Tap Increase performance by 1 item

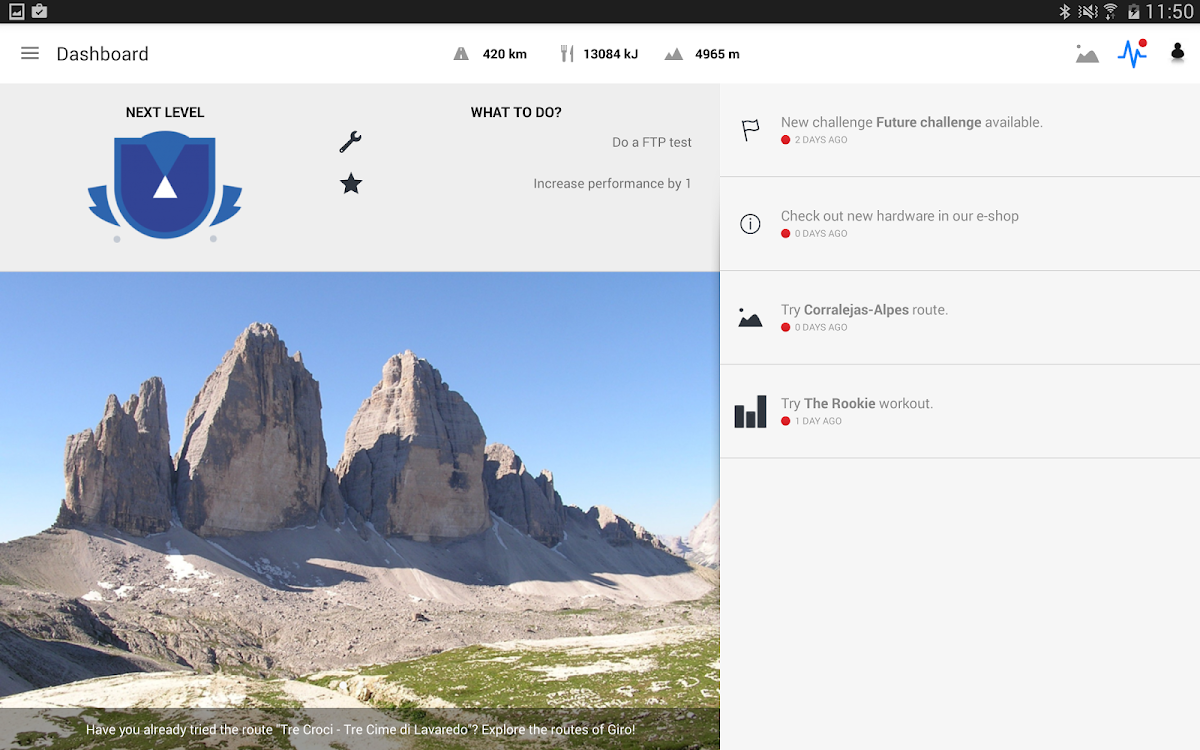pyautogui.click(x=612, y=184)
